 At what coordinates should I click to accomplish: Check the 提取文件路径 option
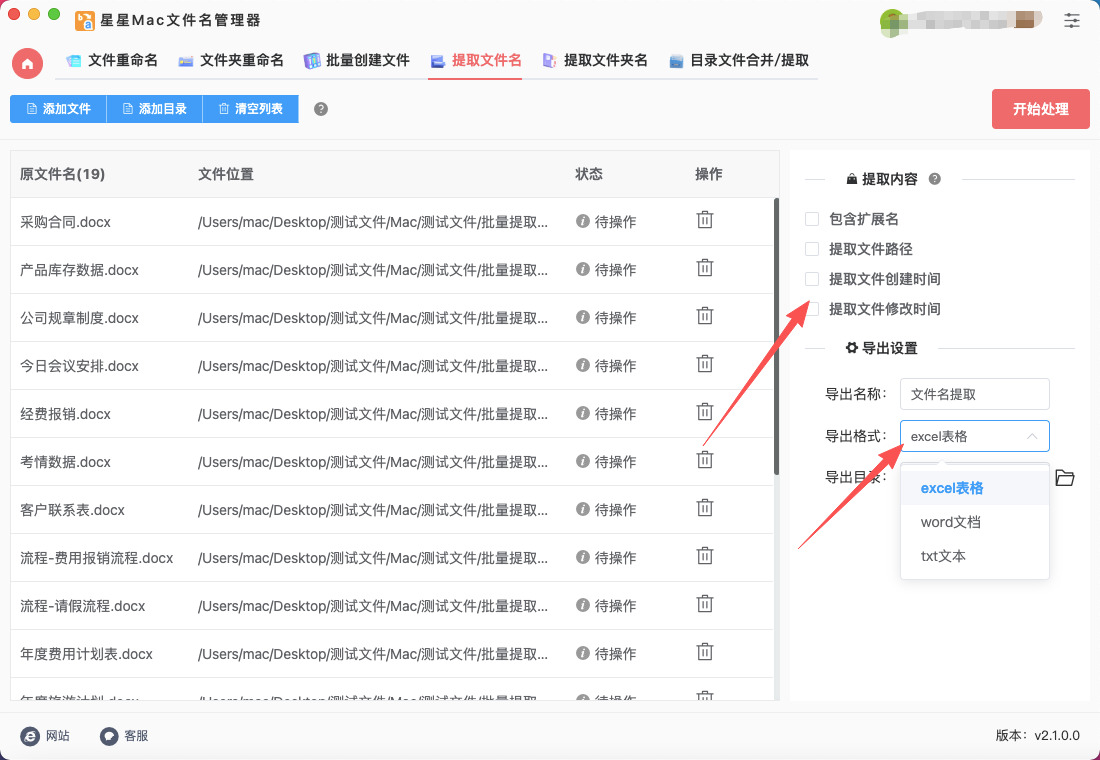click(x=812, y=249)
